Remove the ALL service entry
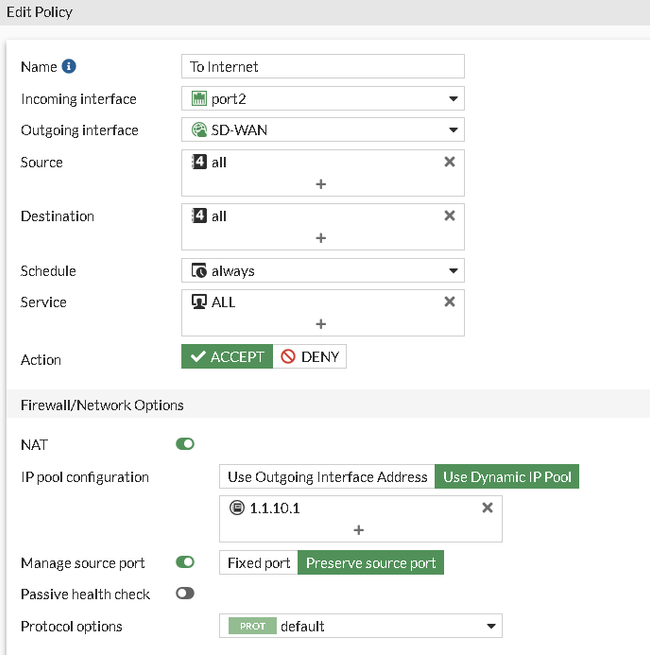 [449, 302]
